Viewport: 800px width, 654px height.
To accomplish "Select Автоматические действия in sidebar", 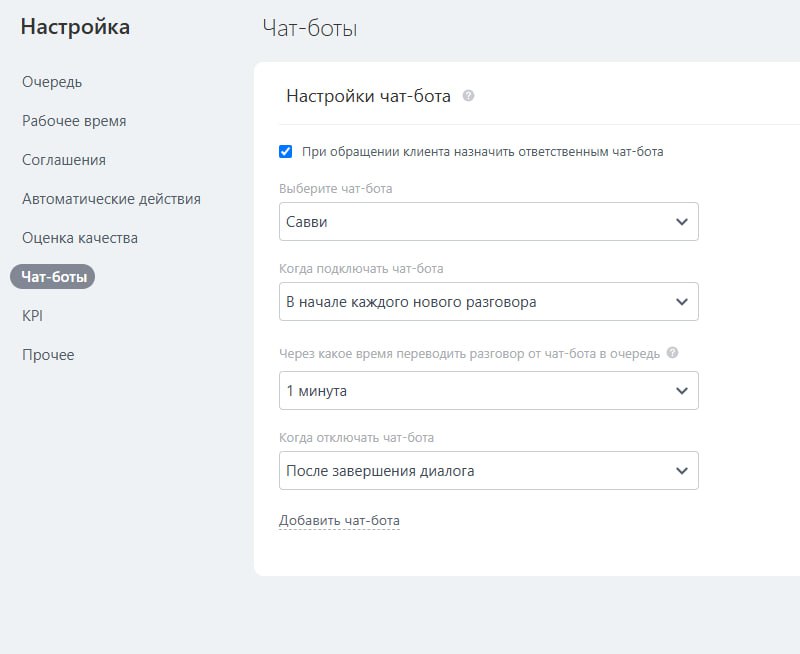I will click(x=111, y=199).
